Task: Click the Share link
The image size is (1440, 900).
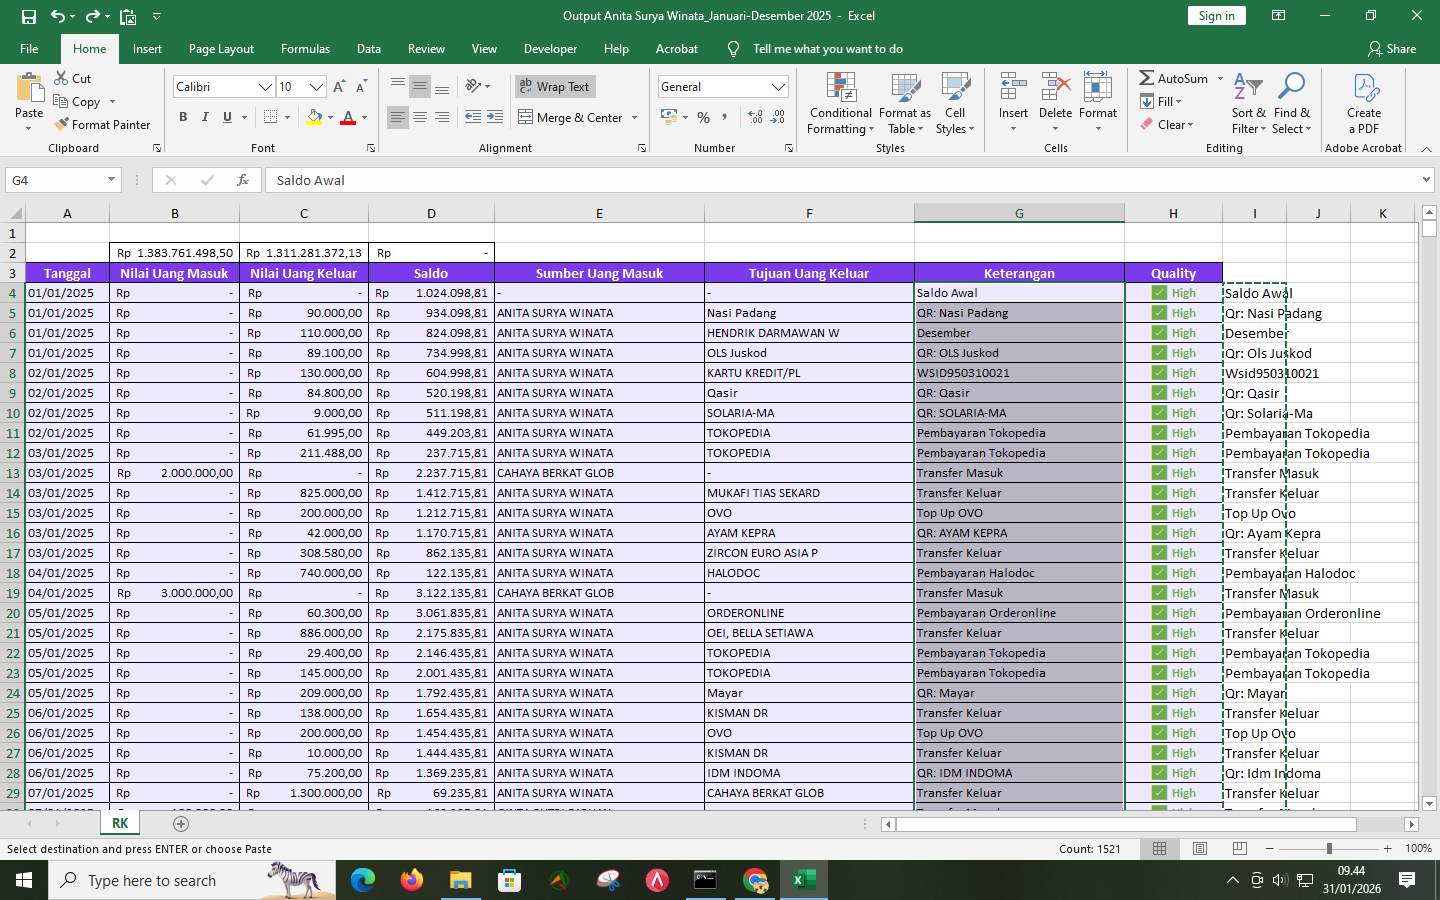Action: pyautogui.click(x=1392, y=48)
